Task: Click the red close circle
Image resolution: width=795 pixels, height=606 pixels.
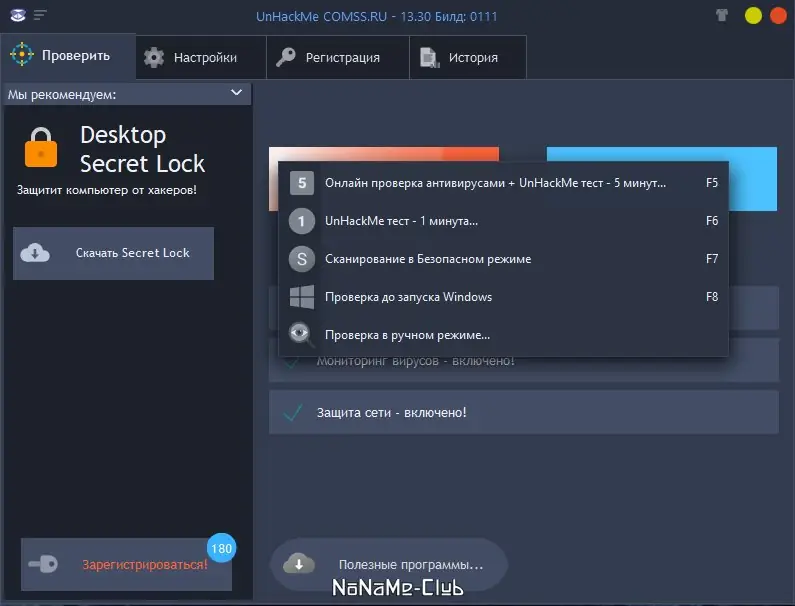Action: [x=778, y=16]
